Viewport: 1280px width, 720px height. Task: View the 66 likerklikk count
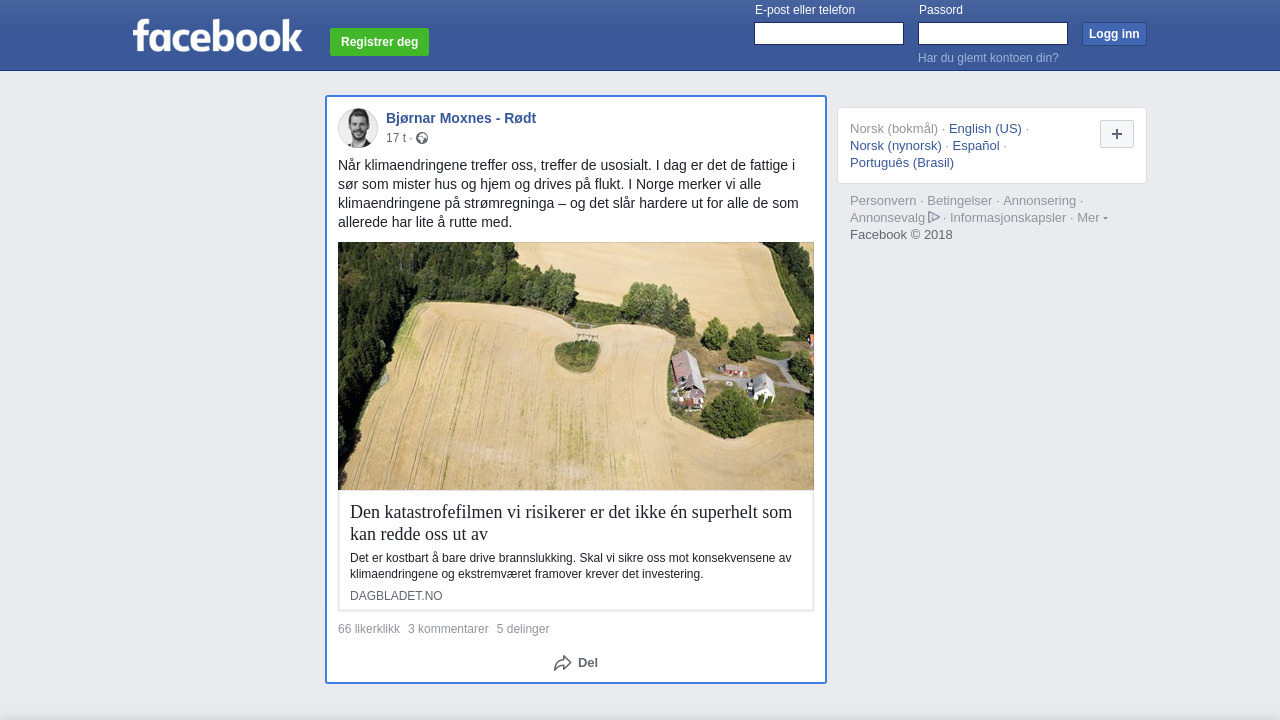pos(369,629)
